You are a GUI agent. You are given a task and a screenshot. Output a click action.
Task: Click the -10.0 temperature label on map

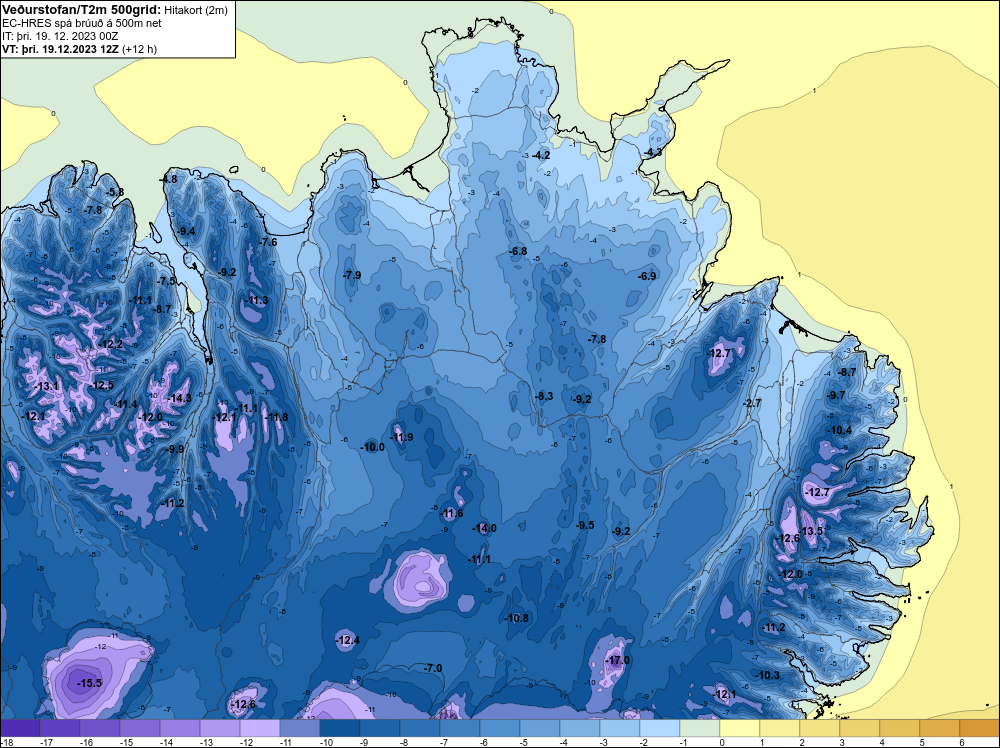372,447
